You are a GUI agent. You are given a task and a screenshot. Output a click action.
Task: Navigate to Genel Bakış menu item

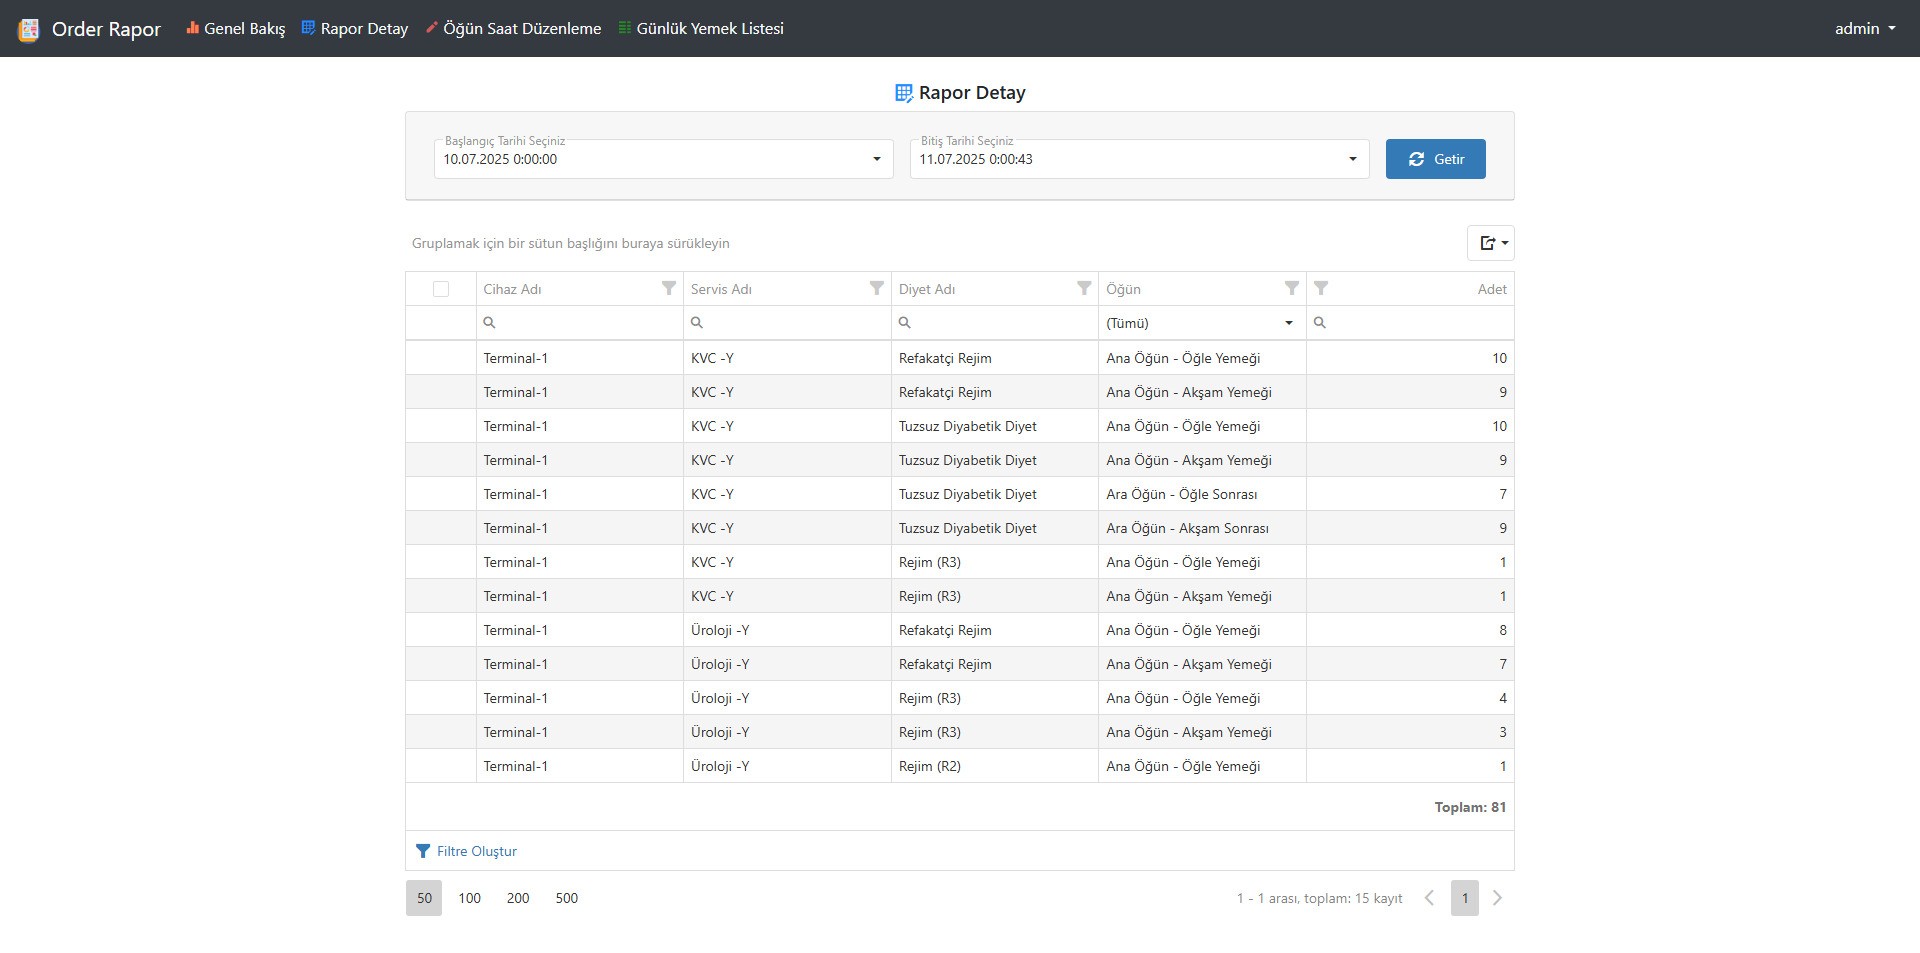[236, 29]
